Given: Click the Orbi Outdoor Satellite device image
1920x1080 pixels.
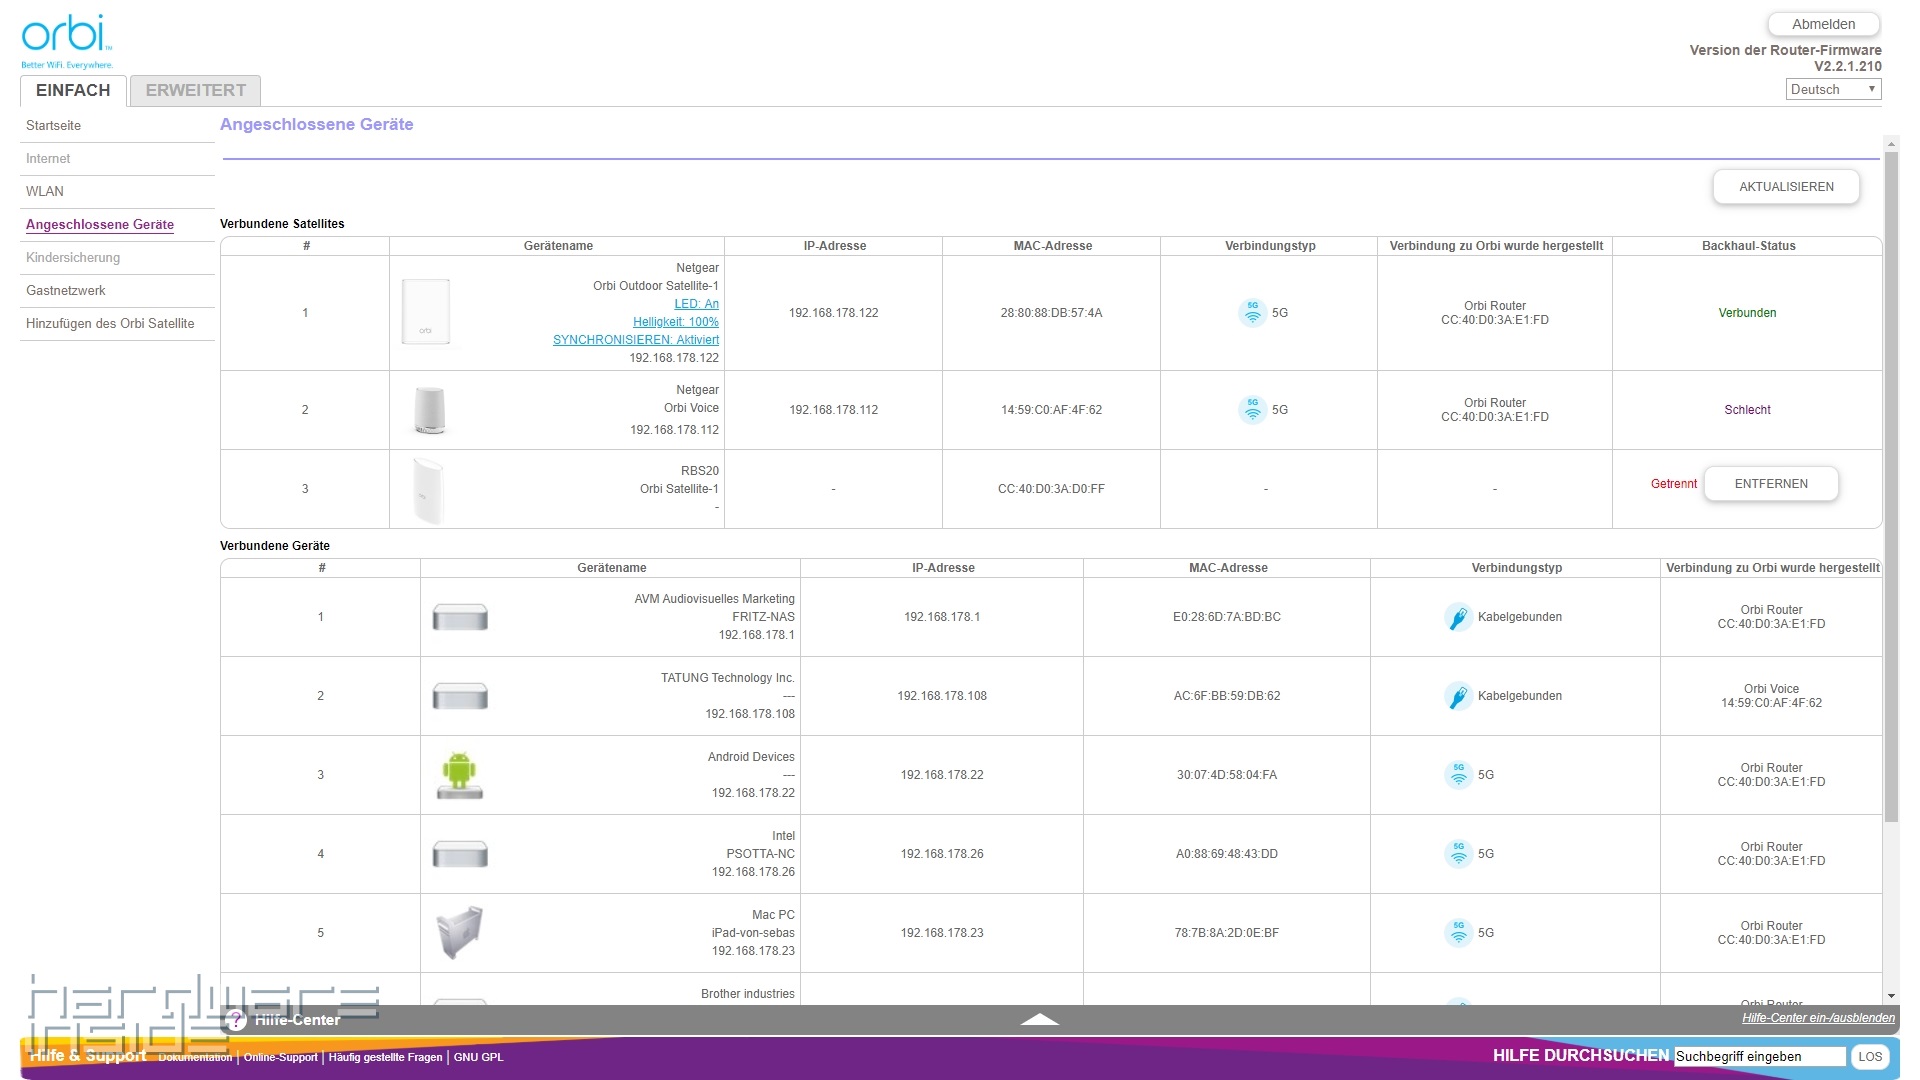Looking at the screenshot, I should (426, 313).
